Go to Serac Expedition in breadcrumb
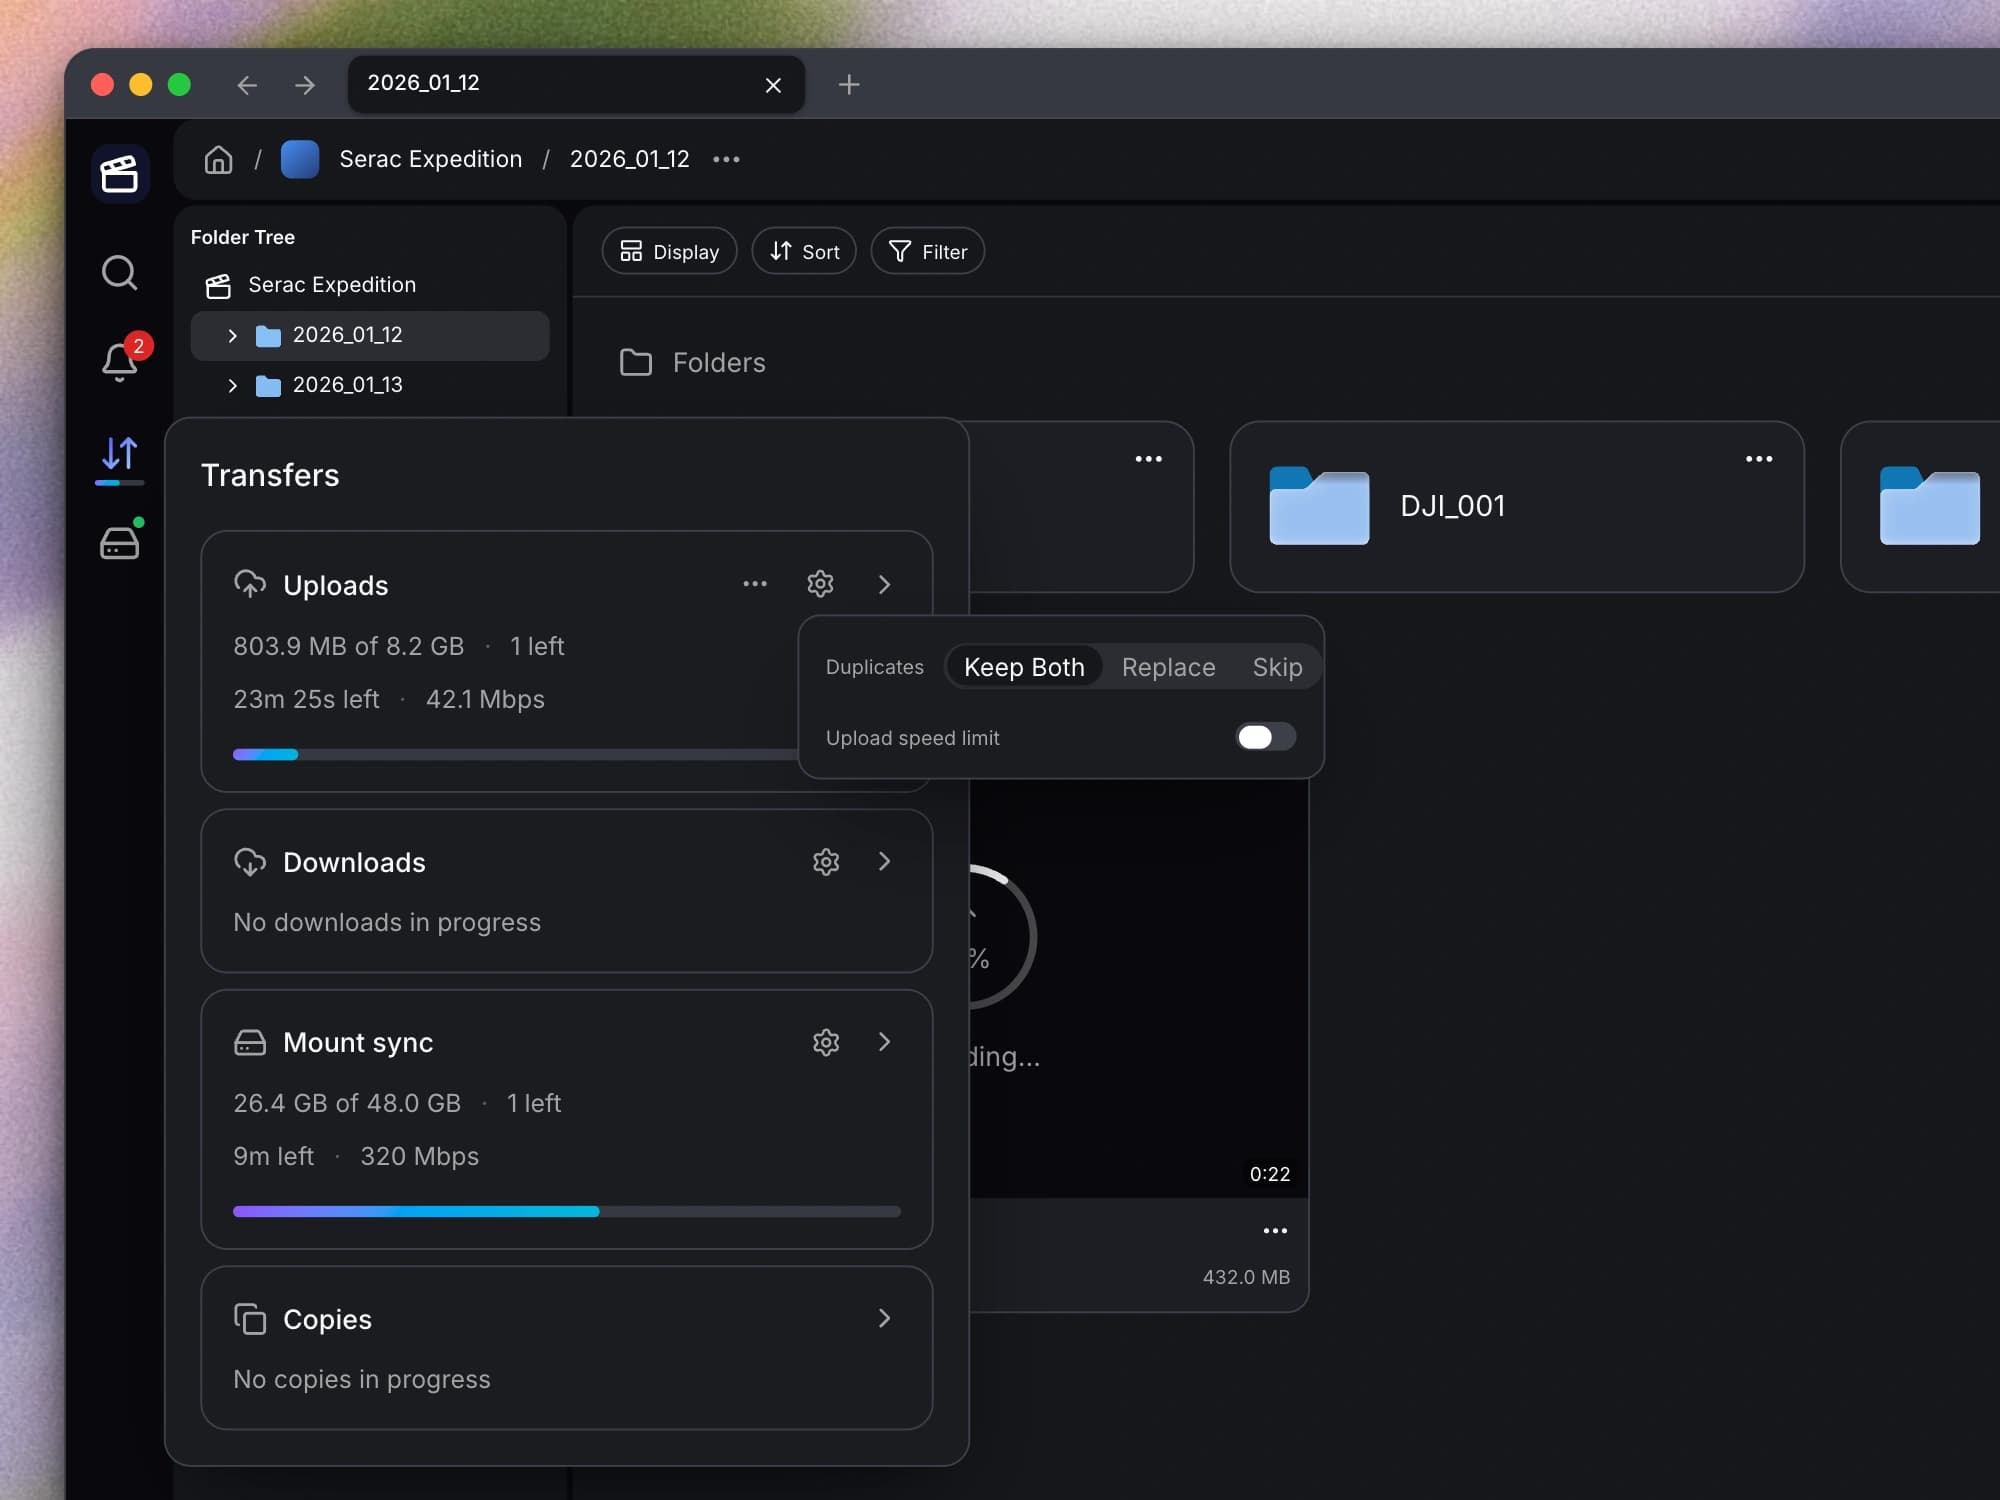2000x1500 pixels. coord(430,159)
